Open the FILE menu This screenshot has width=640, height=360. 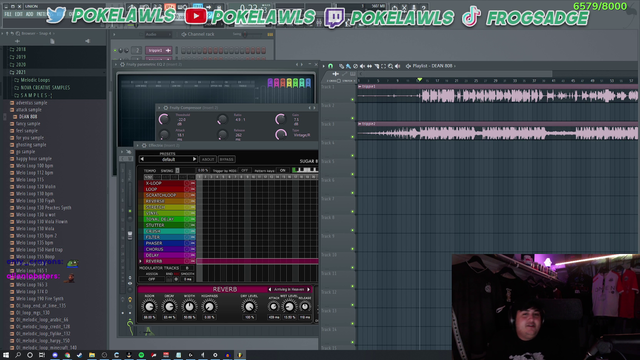pyautogui.click(x=8, y=14)
